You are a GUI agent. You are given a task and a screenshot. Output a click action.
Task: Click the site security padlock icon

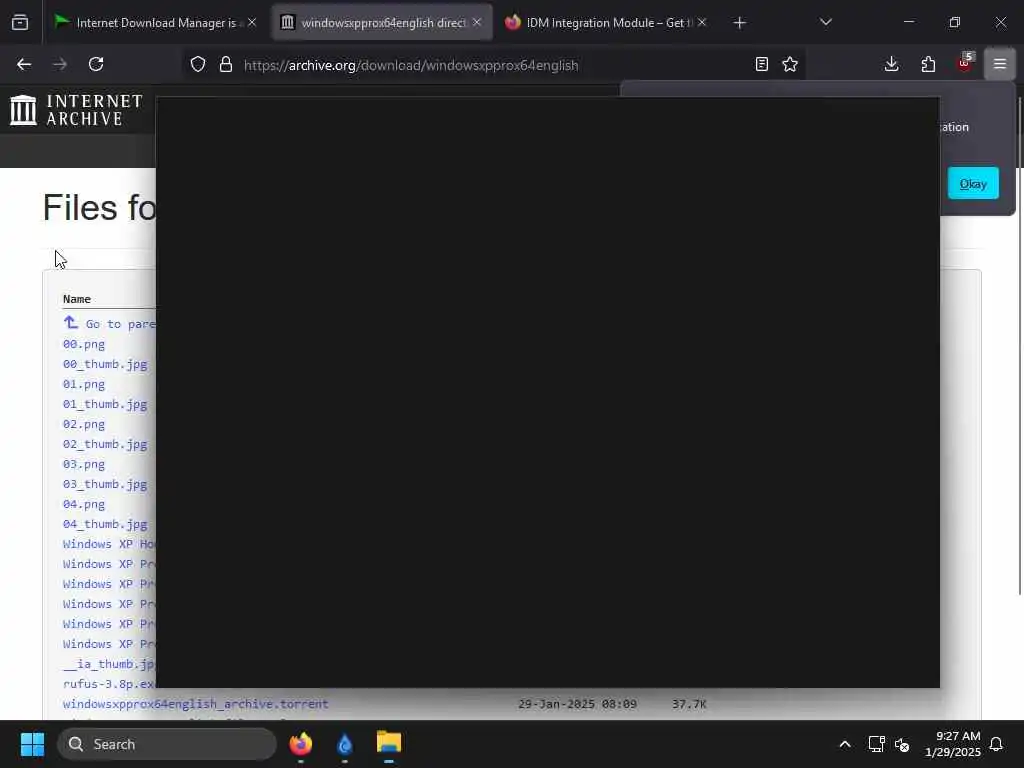[226, 64]
